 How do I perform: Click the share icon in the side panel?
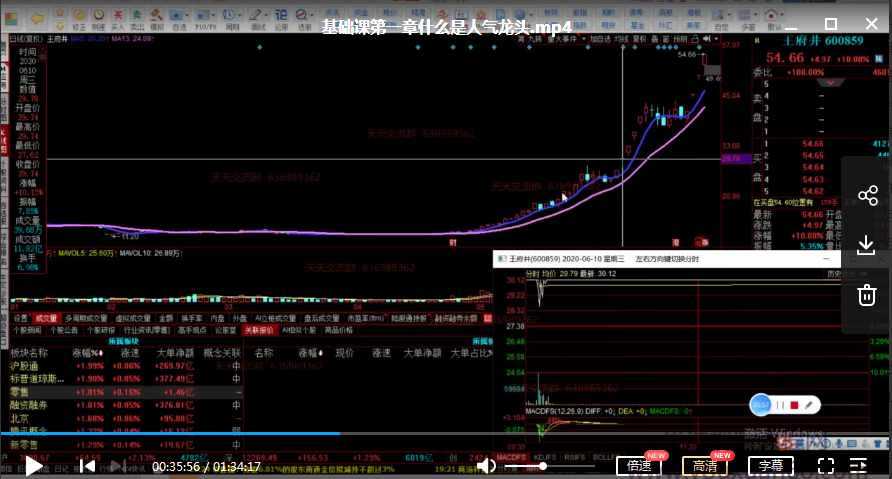(867, 195)
